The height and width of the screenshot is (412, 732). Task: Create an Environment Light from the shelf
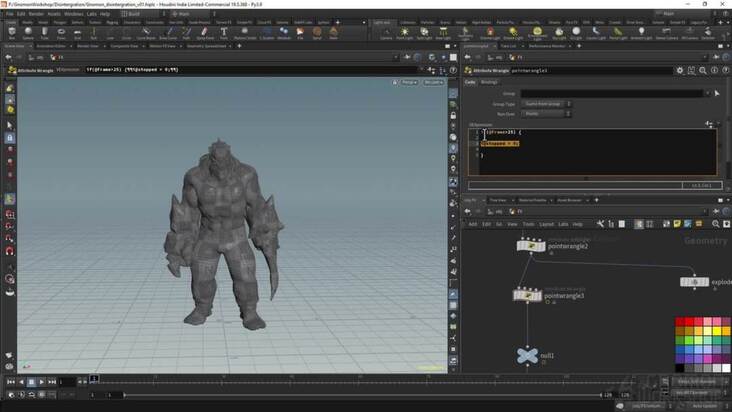click(x=537, y=33)
